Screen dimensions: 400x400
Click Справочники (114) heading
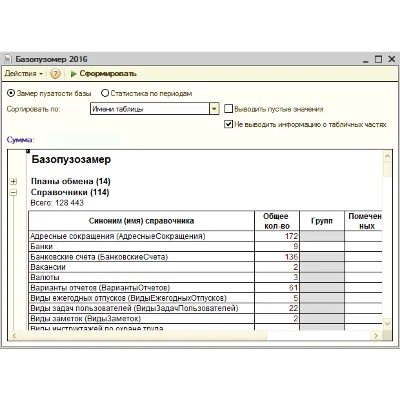point(70,192)
